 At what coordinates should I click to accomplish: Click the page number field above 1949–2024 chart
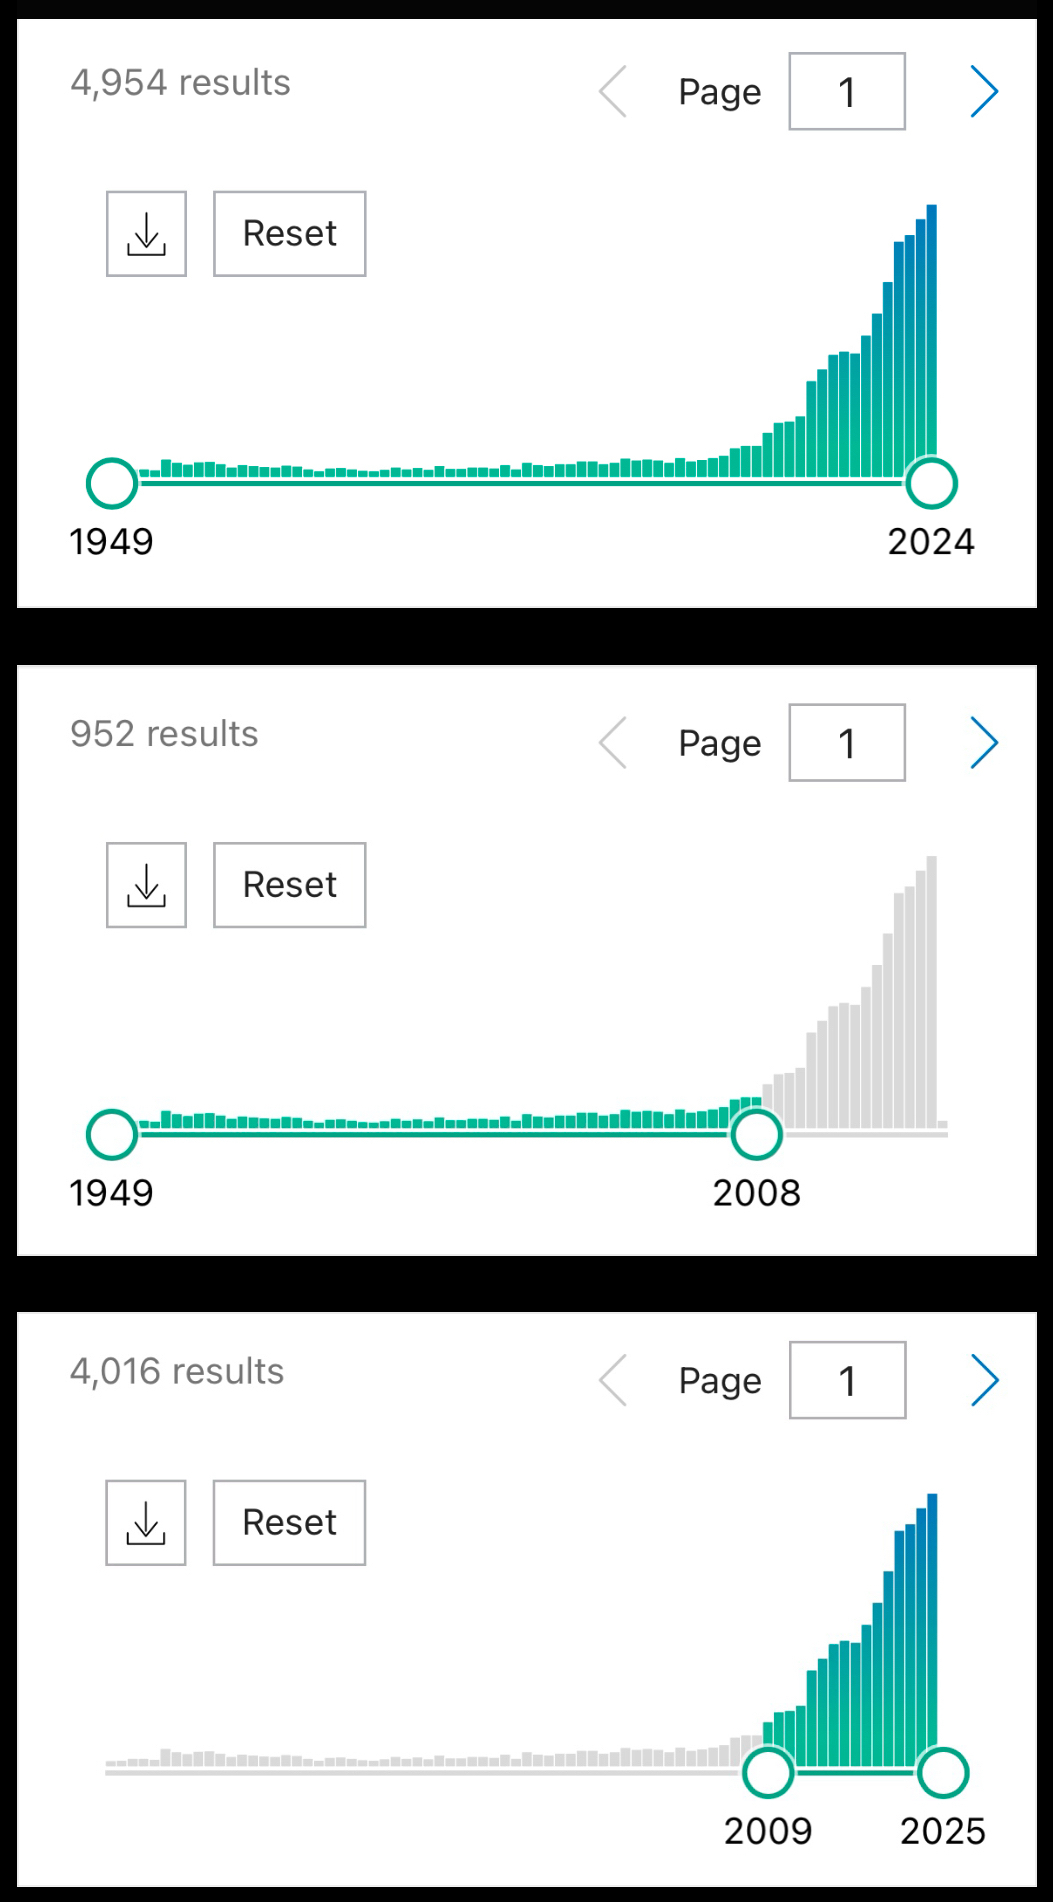pyautogui.click(x=847, y=92)
